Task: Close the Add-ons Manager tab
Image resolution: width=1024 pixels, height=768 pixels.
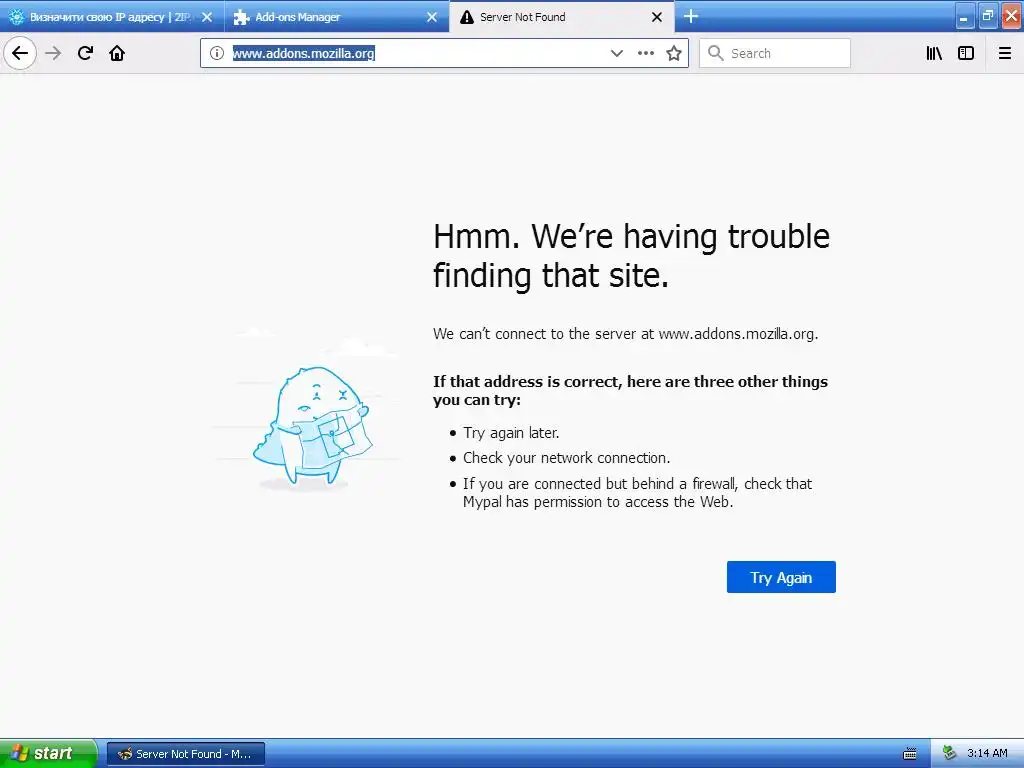Action: 432,17
